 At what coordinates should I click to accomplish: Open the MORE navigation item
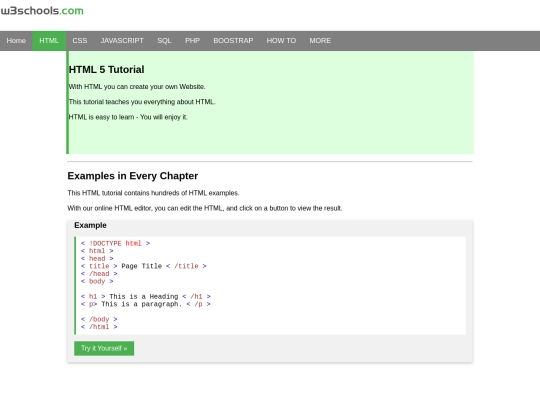(320, 41)
